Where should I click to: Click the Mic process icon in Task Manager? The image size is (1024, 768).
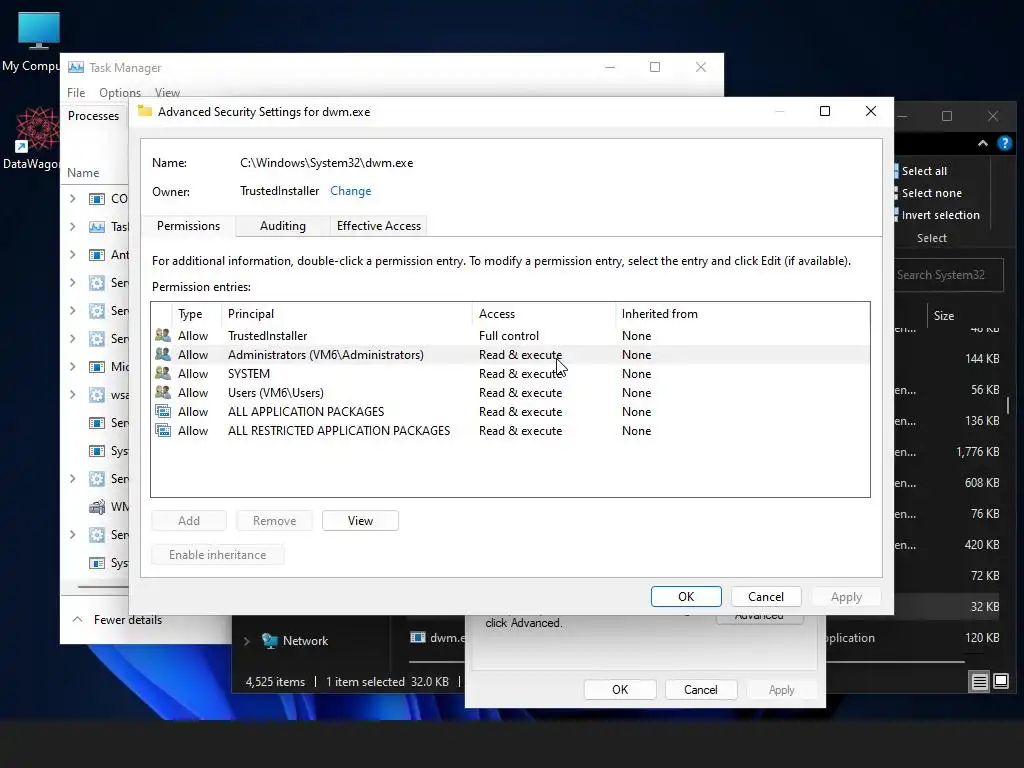coord(97,366)
